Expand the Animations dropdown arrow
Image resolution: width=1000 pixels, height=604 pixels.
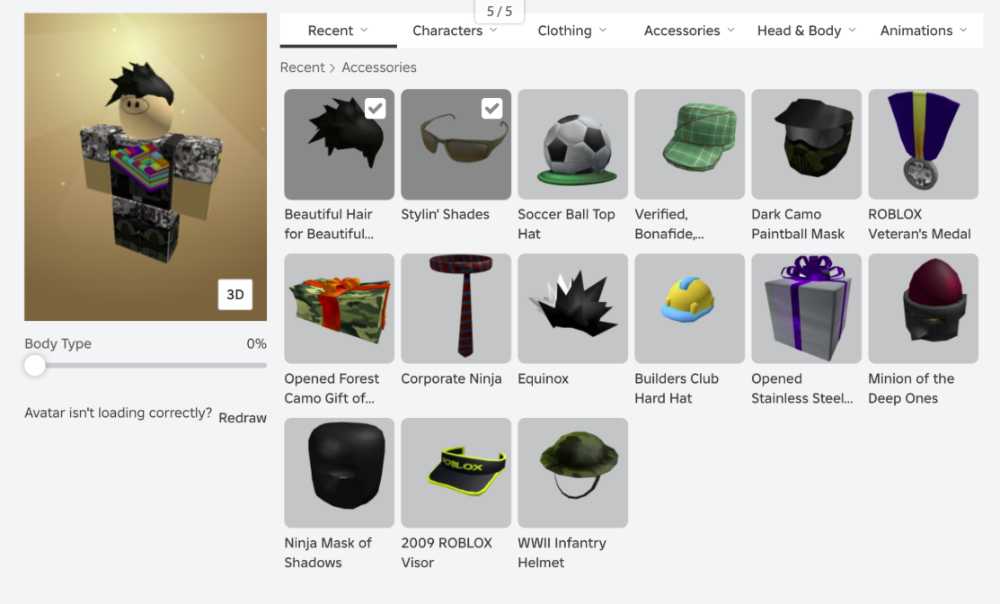(963, 30)
